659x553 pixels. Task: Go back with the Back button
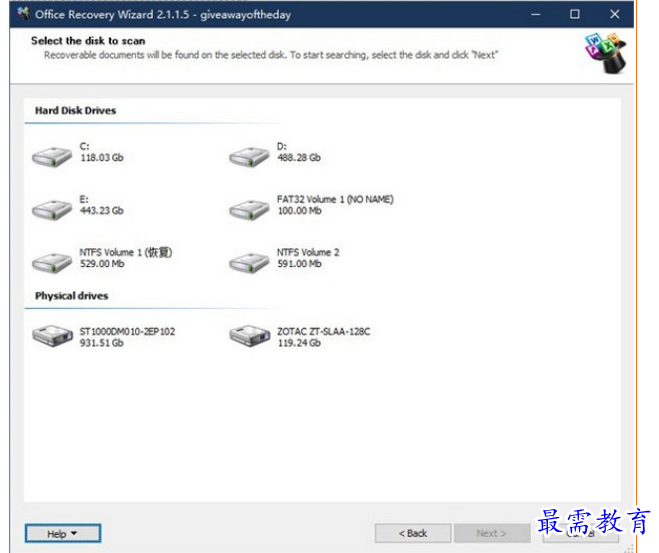(413, 533)
